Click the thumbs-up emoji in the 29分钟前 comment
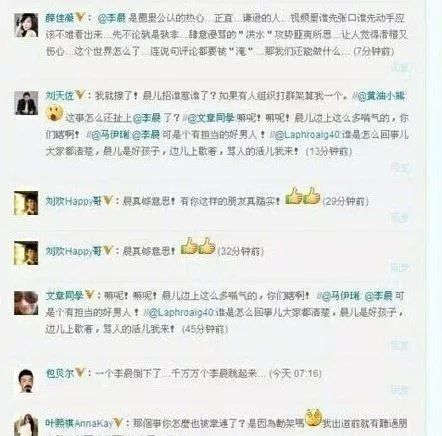 coord(303,196)
